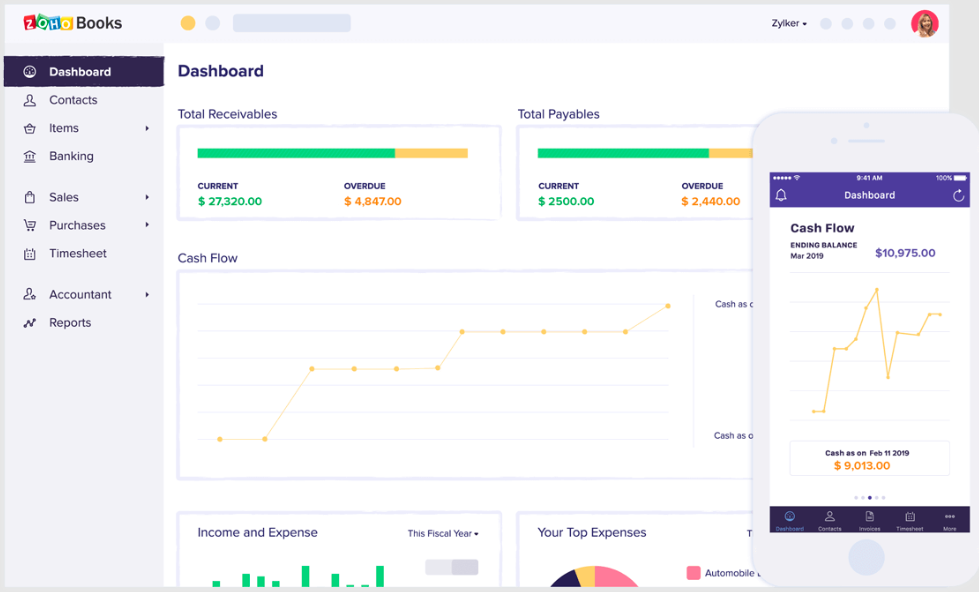Click the refresh icon on phone
This screenshot has height=592, width=979.
click(958, 195)
